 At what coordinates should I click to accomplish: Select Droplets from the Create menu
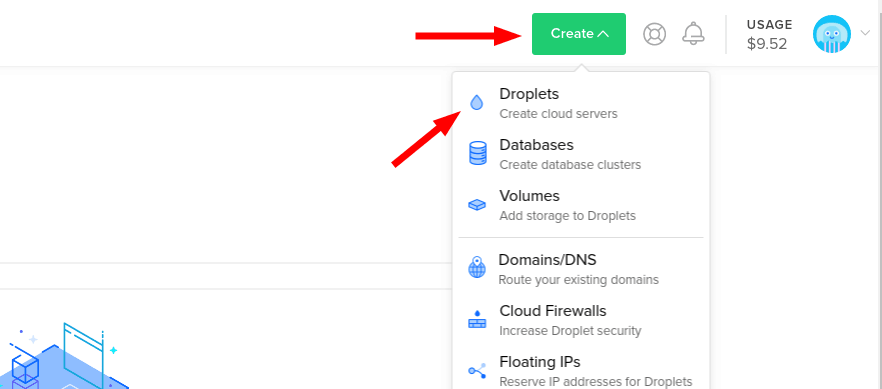tap(580, 103)
